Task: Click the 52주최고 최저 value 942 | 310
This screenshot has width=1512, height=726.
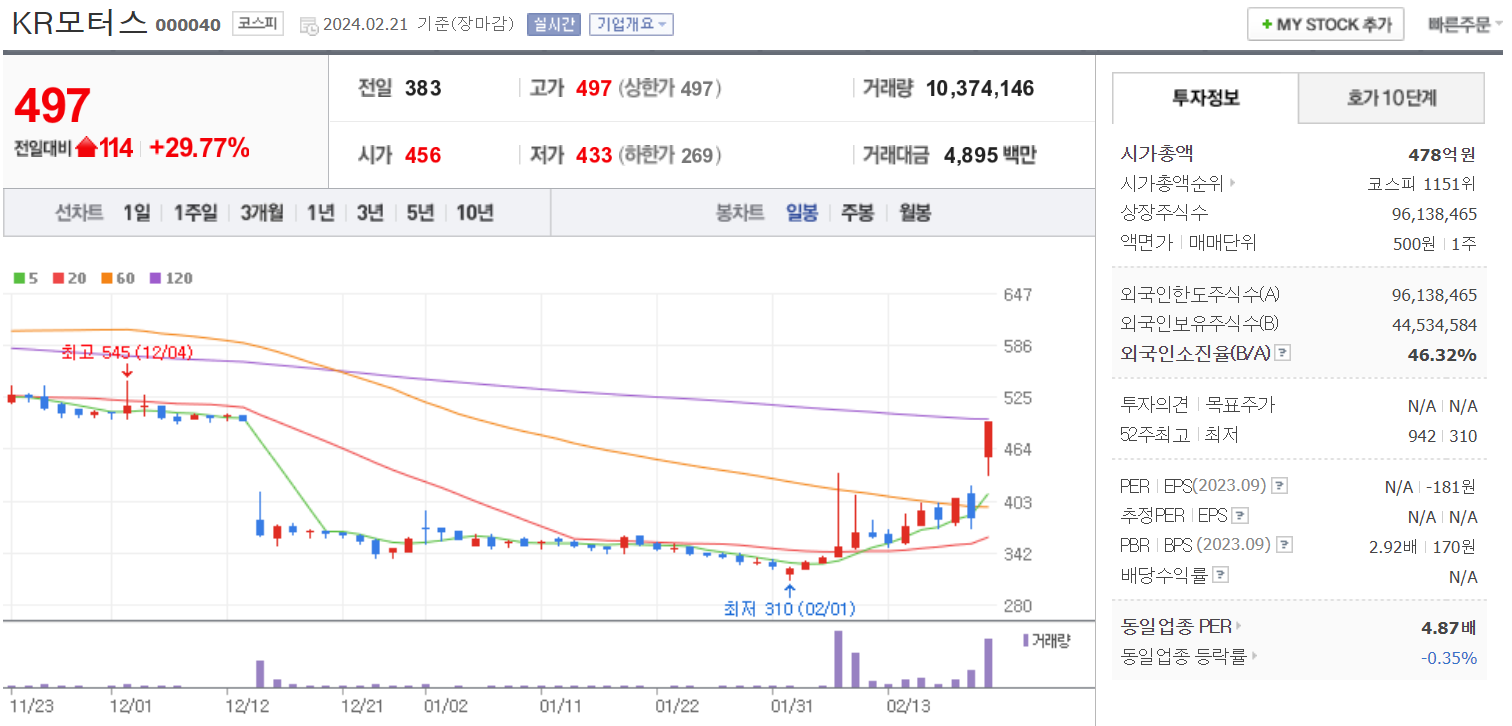Action: [x=1442, y=435]
